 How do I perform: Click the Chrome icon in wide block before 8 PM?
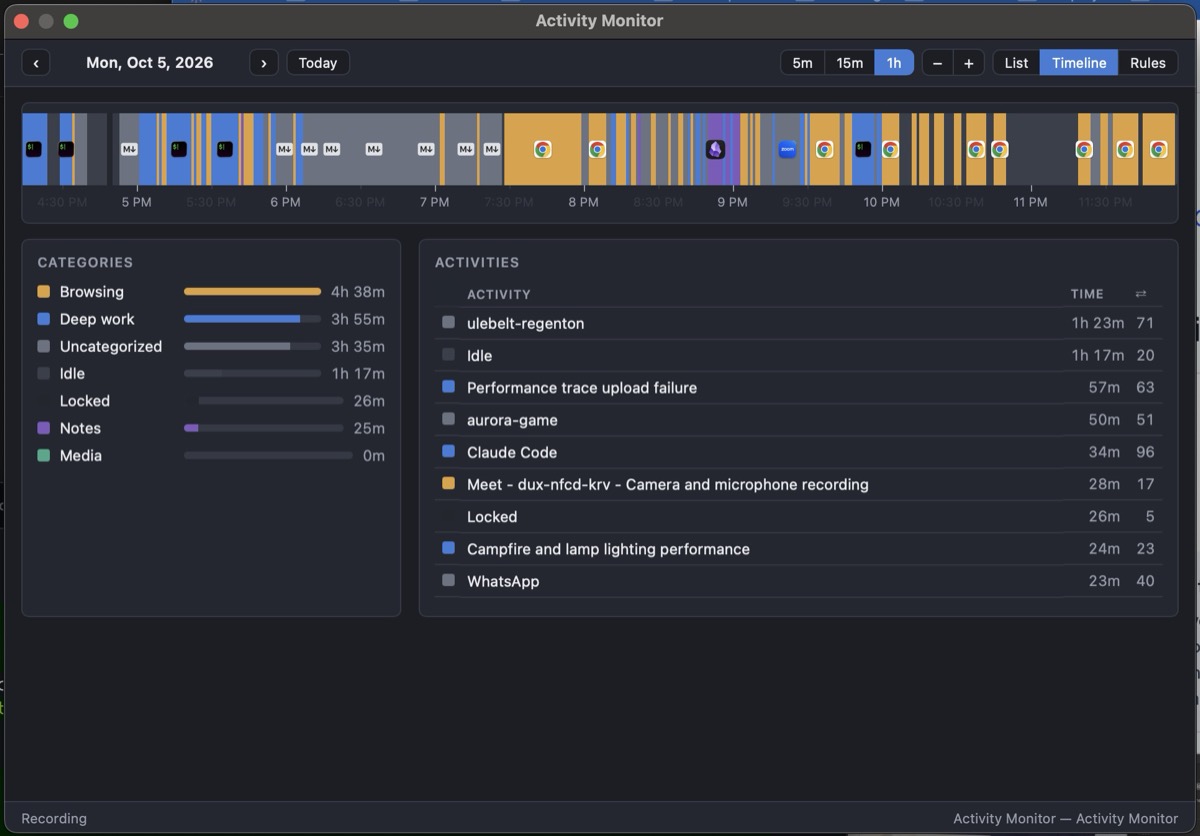[x=542, y=149]
